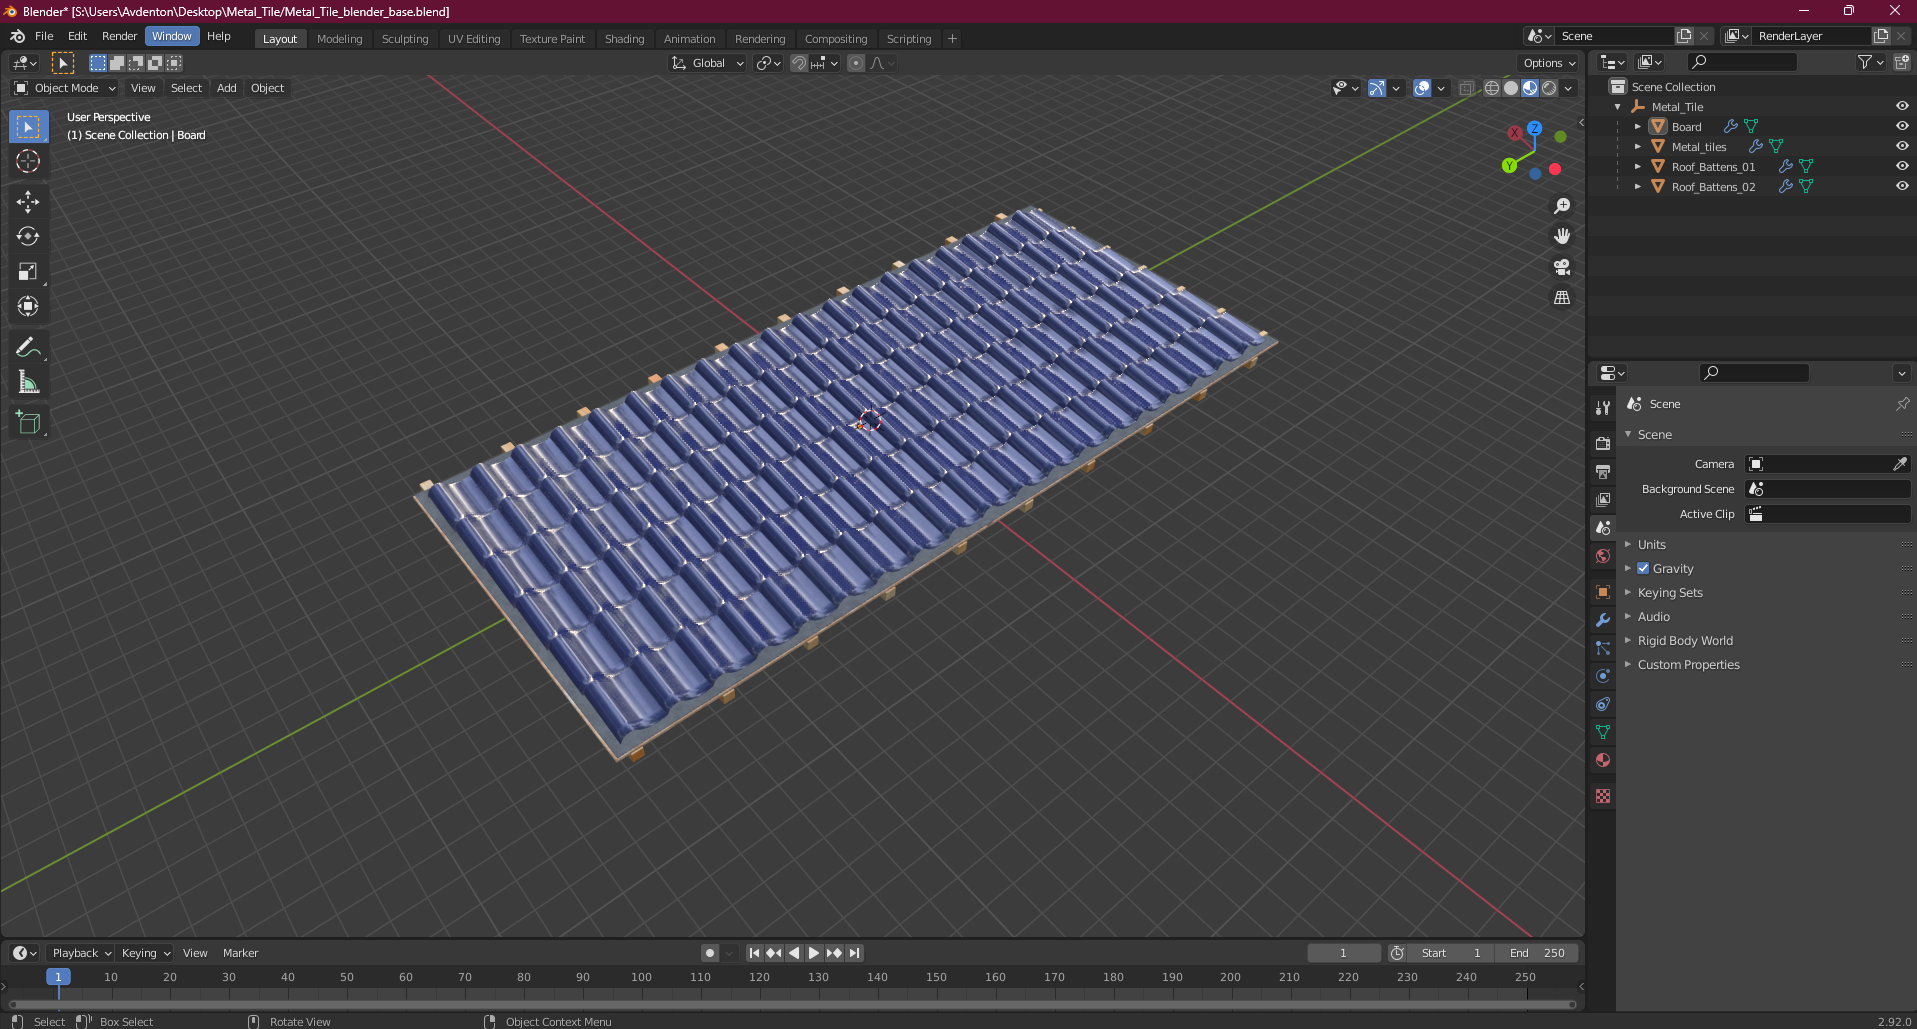Select the Measure tool
This screenshot has height=1029, width=1917.
pos(28,382)
